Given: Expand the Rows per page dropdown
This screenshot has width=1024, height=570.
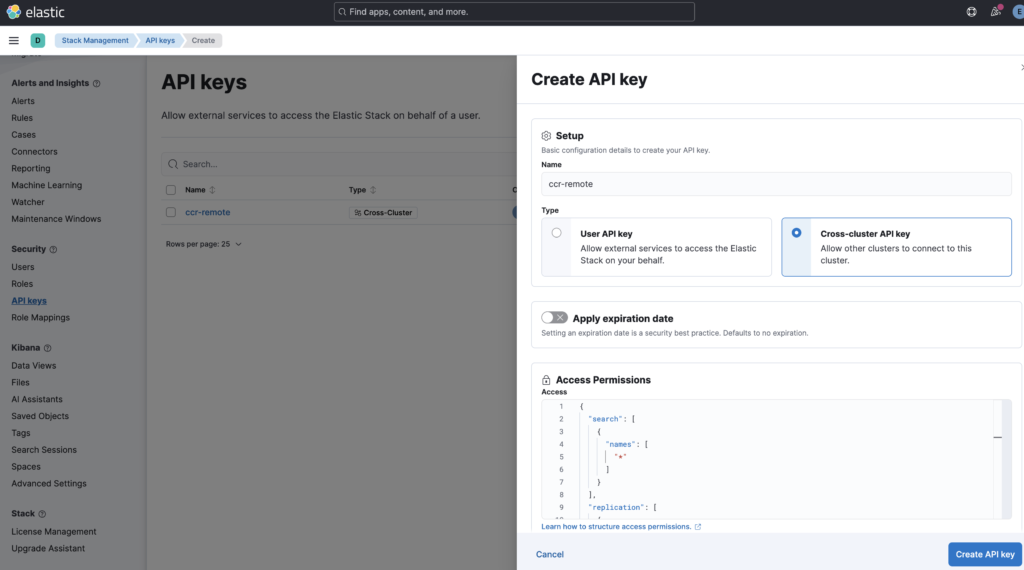Looking at the screenshot, I should [203, 244].
